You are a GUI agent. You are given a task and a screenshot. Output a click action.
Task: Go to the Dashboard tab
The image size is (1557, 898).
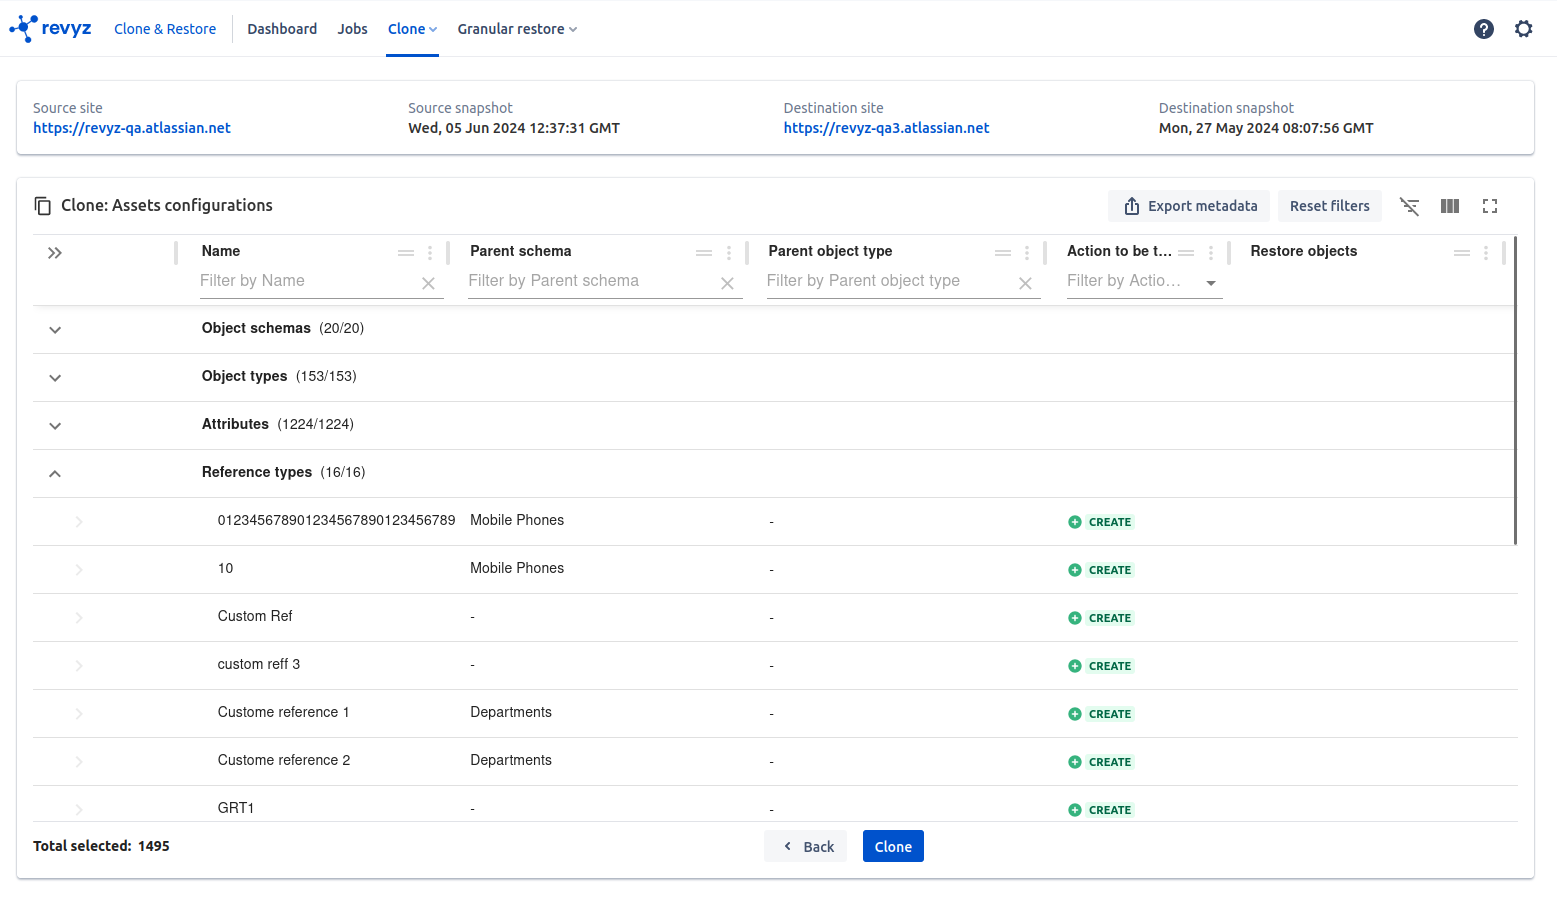[x=282, y=29]
